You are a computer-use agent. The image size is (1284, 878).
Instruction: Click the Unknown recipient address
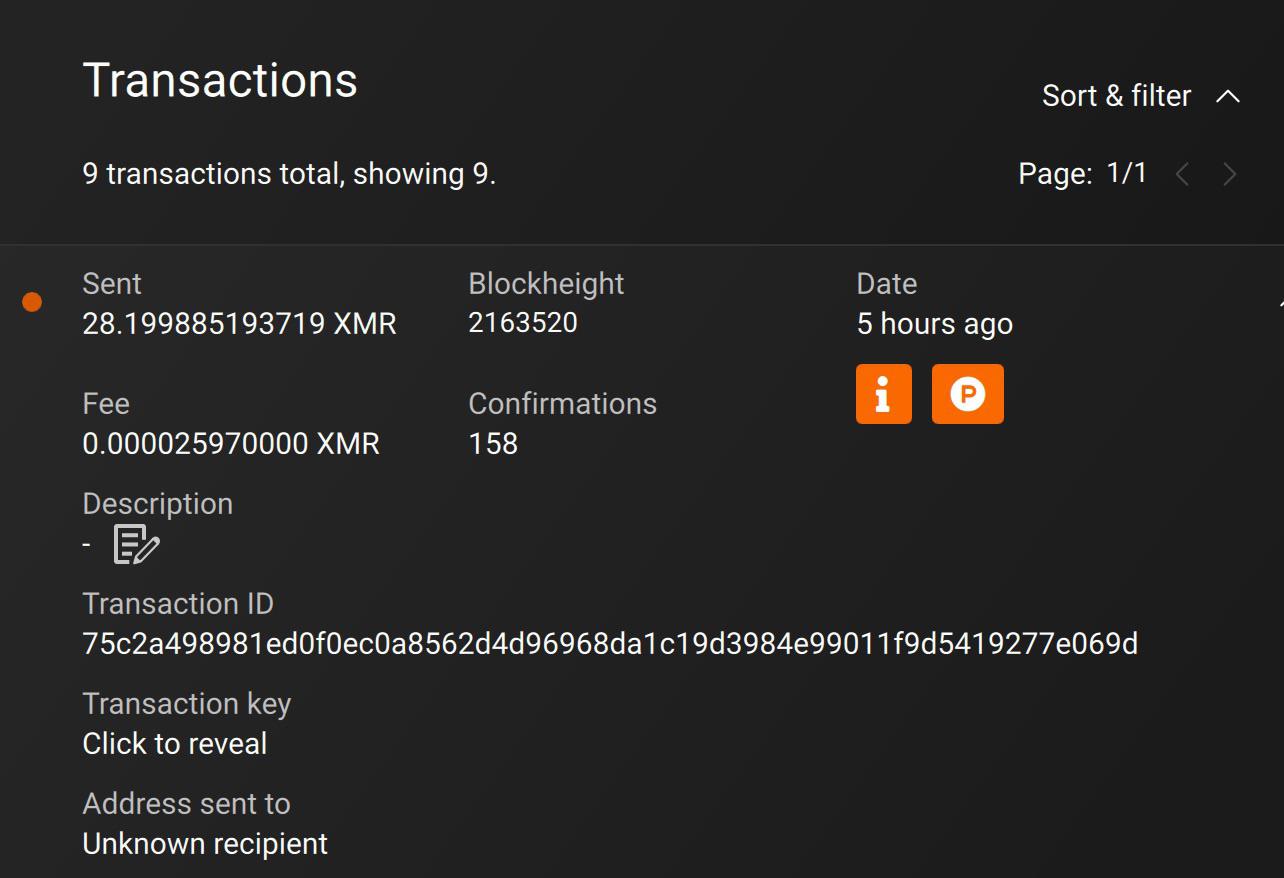click(x=205, y=844)
